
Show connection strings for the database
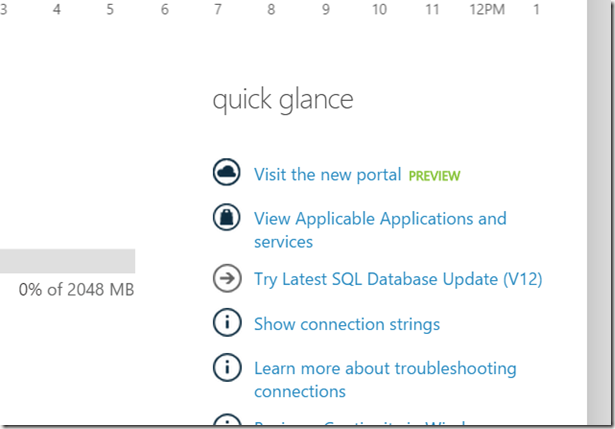tap(346, 324)
